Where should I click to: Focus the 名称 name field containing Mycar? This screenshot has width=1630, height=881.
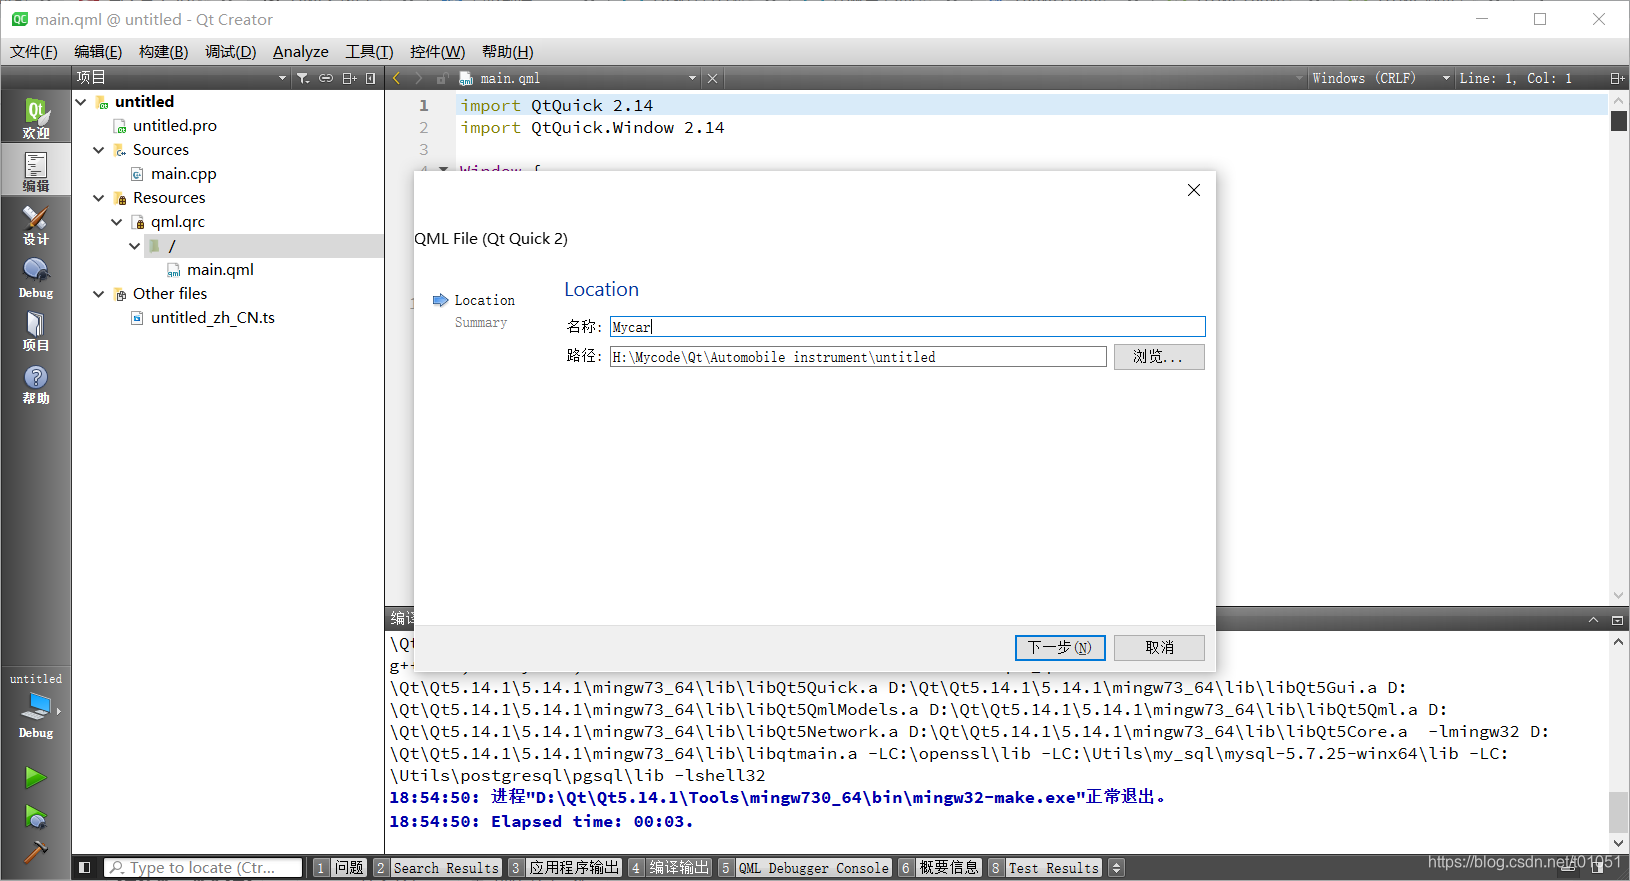point(907,327)
